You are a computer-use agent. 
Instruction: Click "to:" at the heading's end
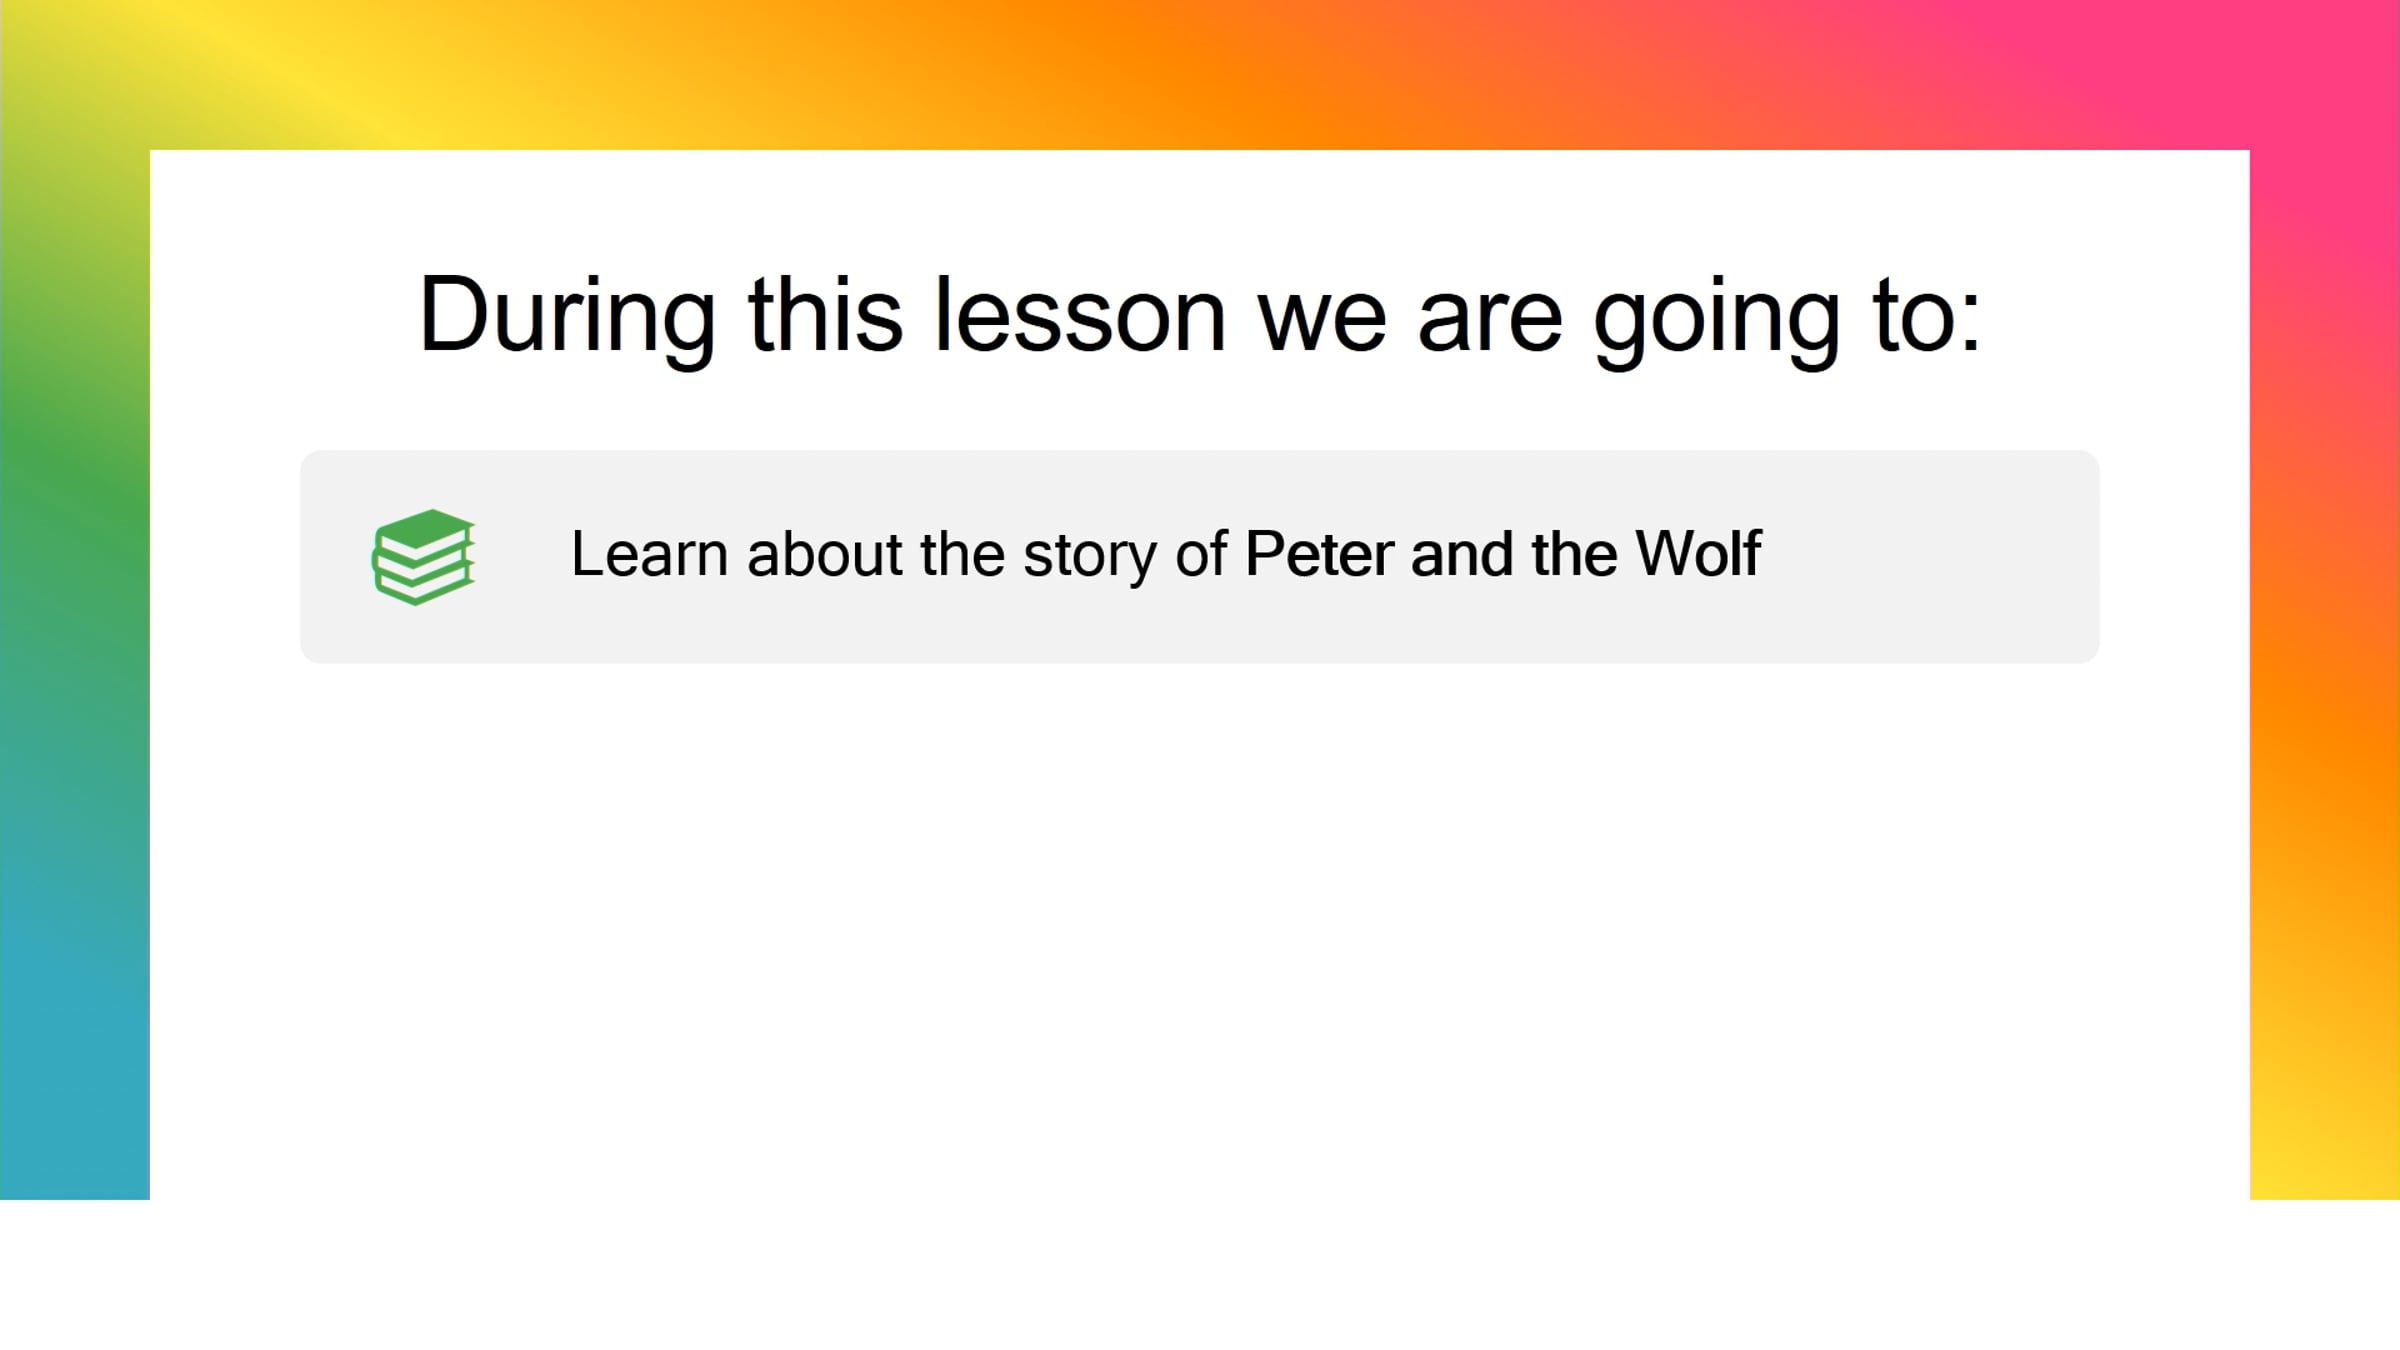[1927, 315]
